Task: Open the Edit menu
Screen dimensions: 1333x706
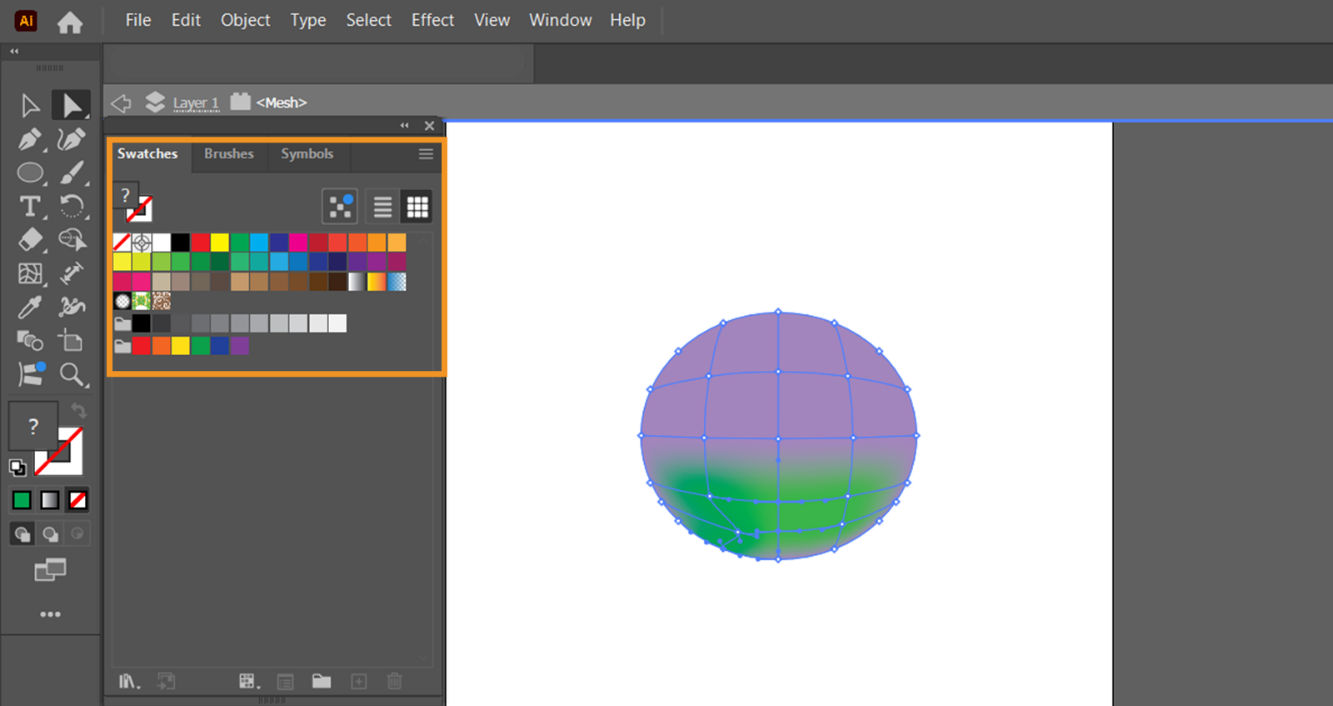Action: [x=186, y=20]
